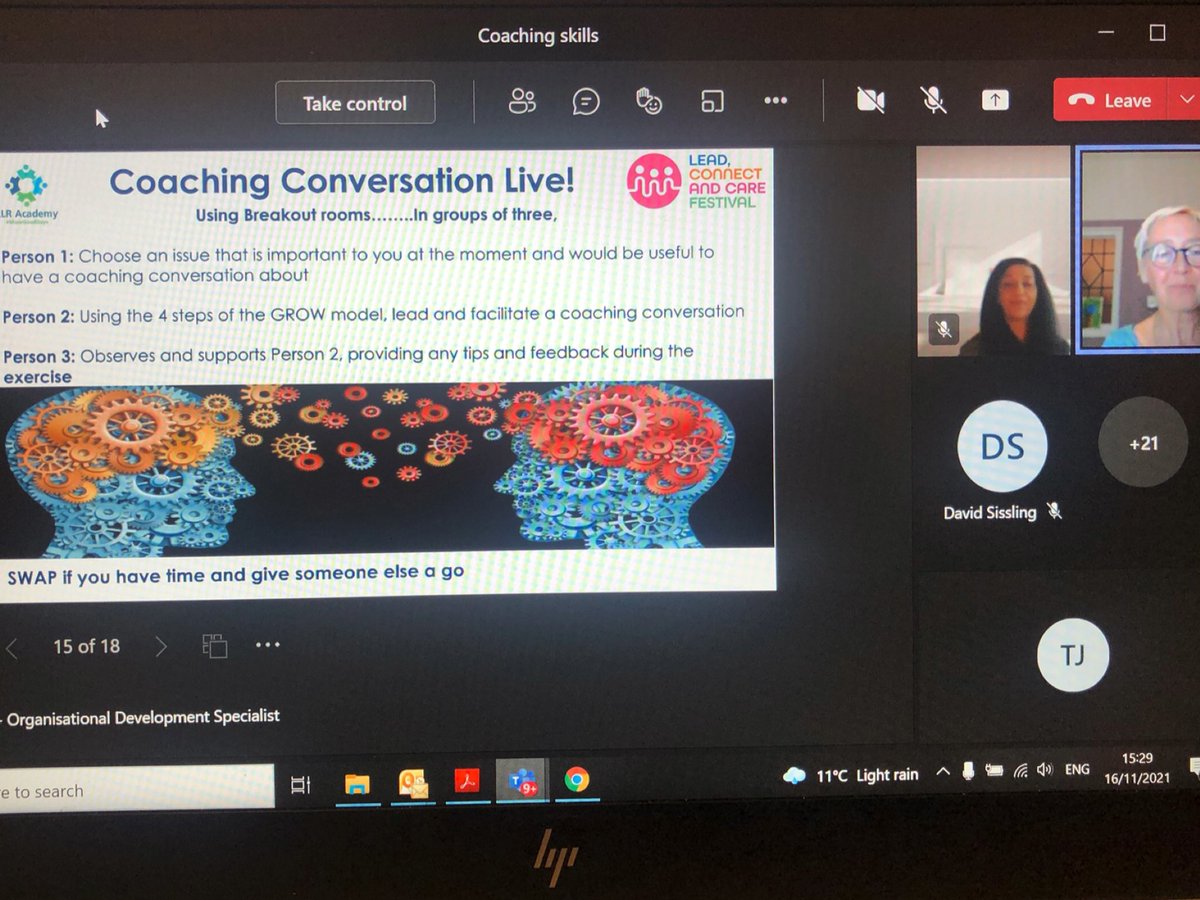Open the meeting chat icon

[x=586, y=101]
